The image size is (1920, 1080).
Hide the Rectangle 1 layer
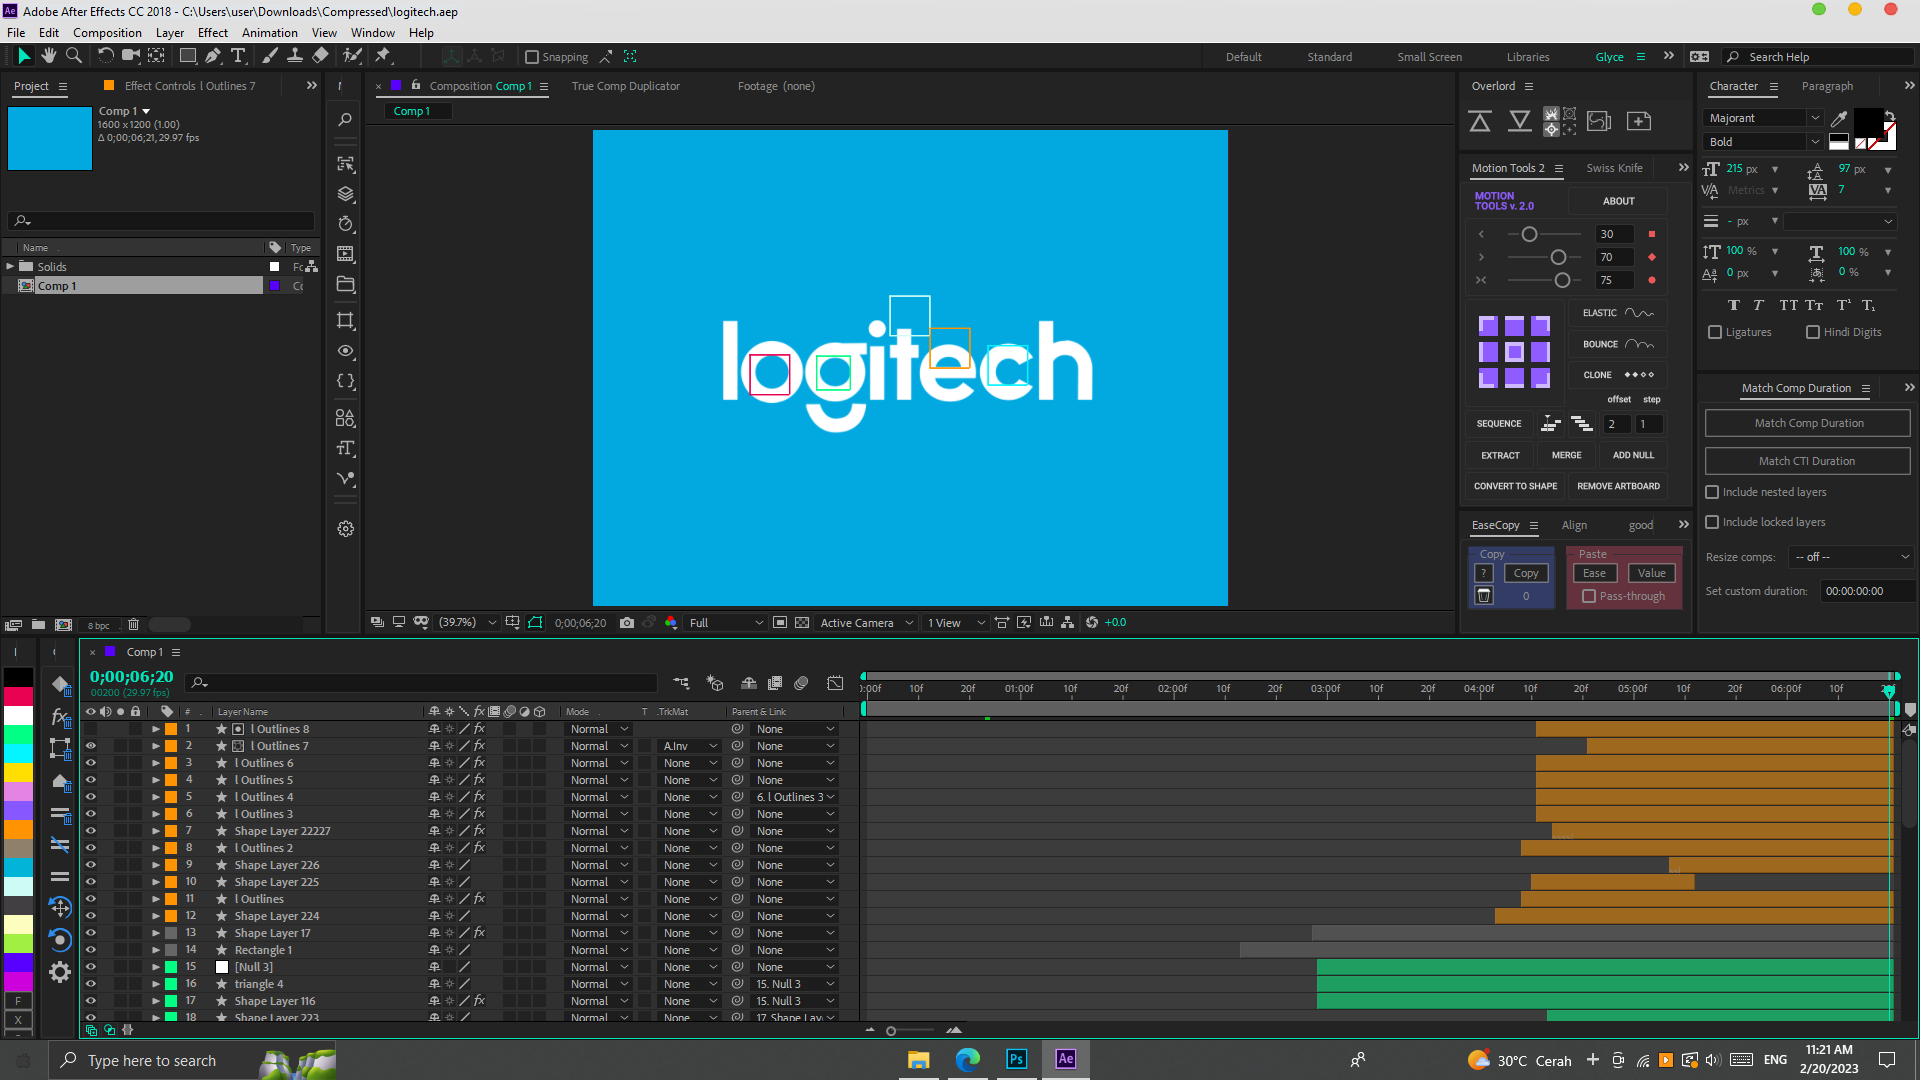click(x=91, y=950)
